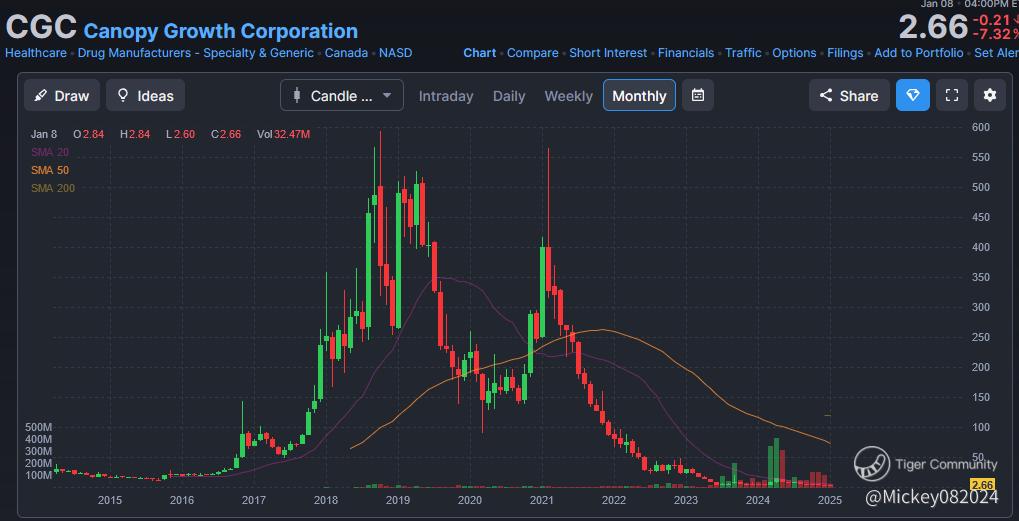The width and height of the screenshot is (1019, 521).
Task: Select the SMA 50 indicator label
Action: (x=49, y=170)
